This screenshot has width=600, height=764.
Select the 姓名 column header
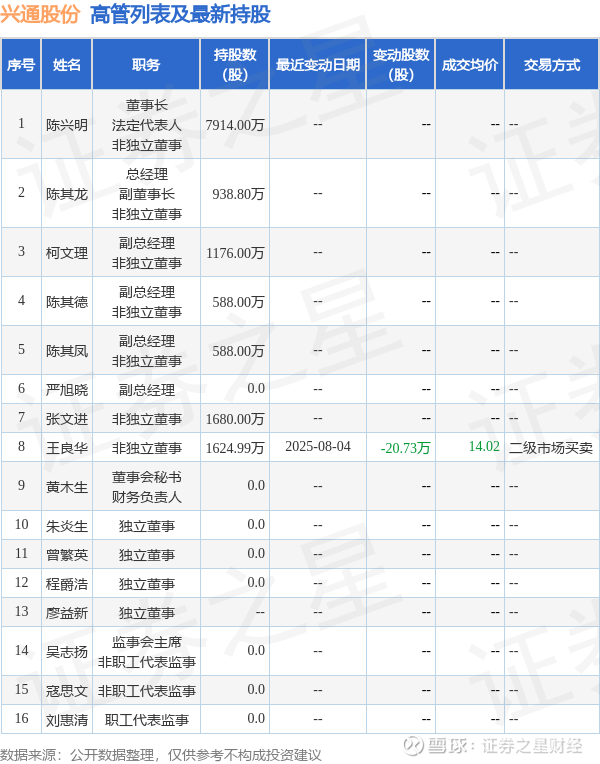(x=67, y=64)
